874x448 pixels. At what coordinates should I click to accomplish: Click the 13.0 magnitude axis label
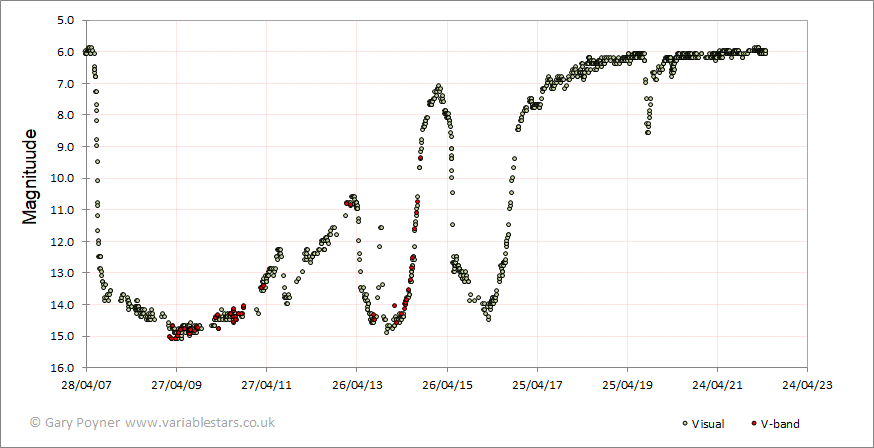[64, 273]
